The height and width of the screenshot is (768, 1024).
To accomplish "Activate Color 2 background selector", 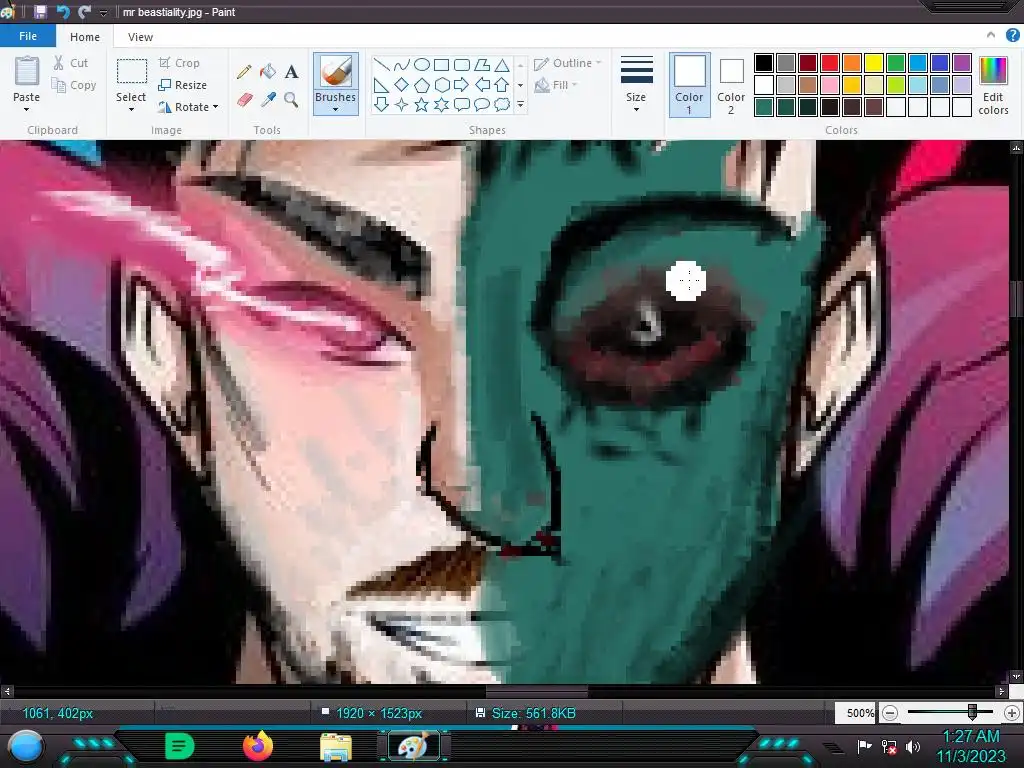I will pyautogui.click(x=731, y=85).
